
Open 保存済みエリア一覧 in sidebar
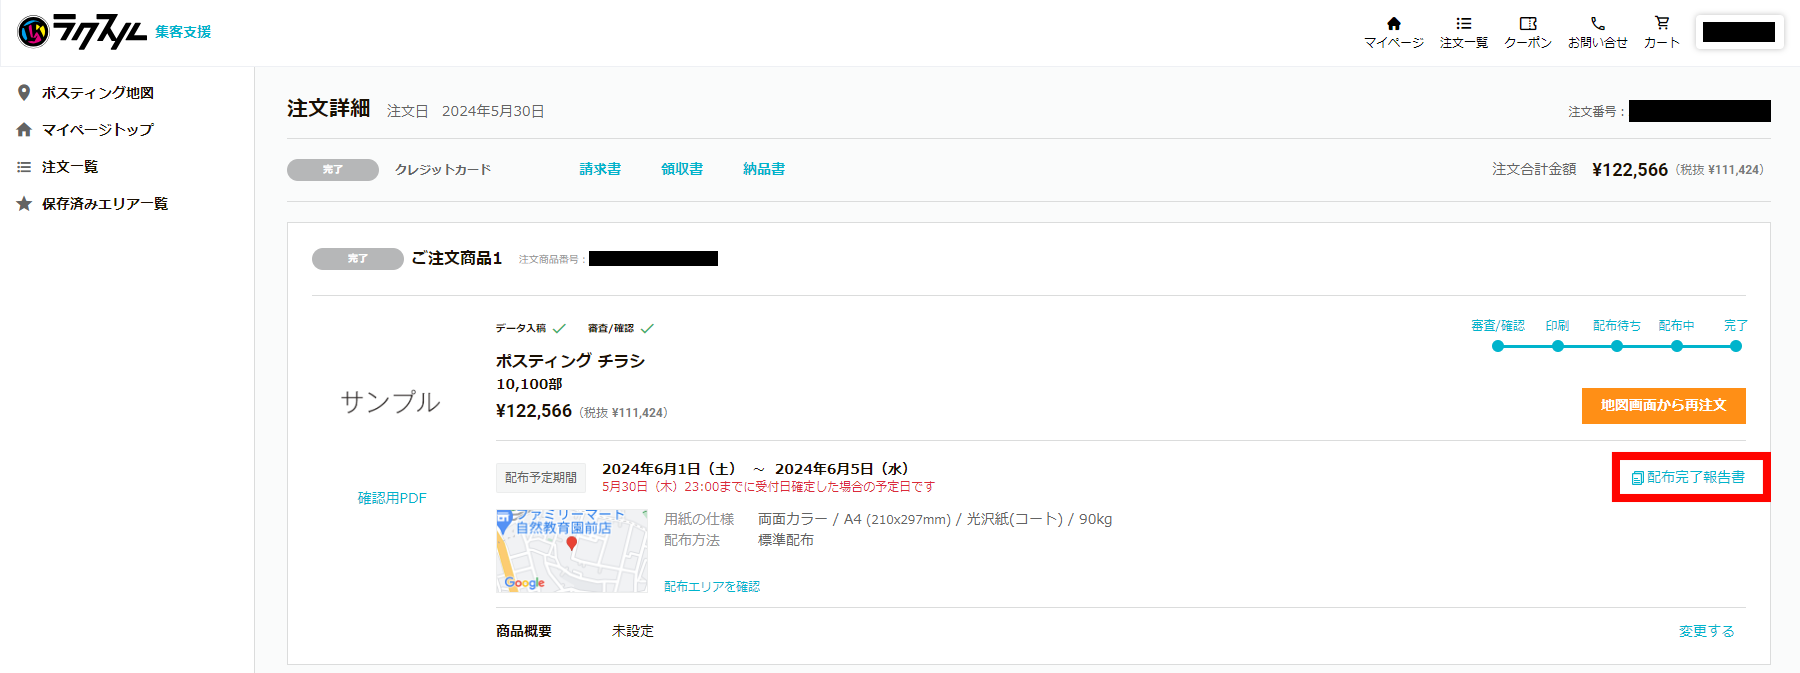coord(105,204)
